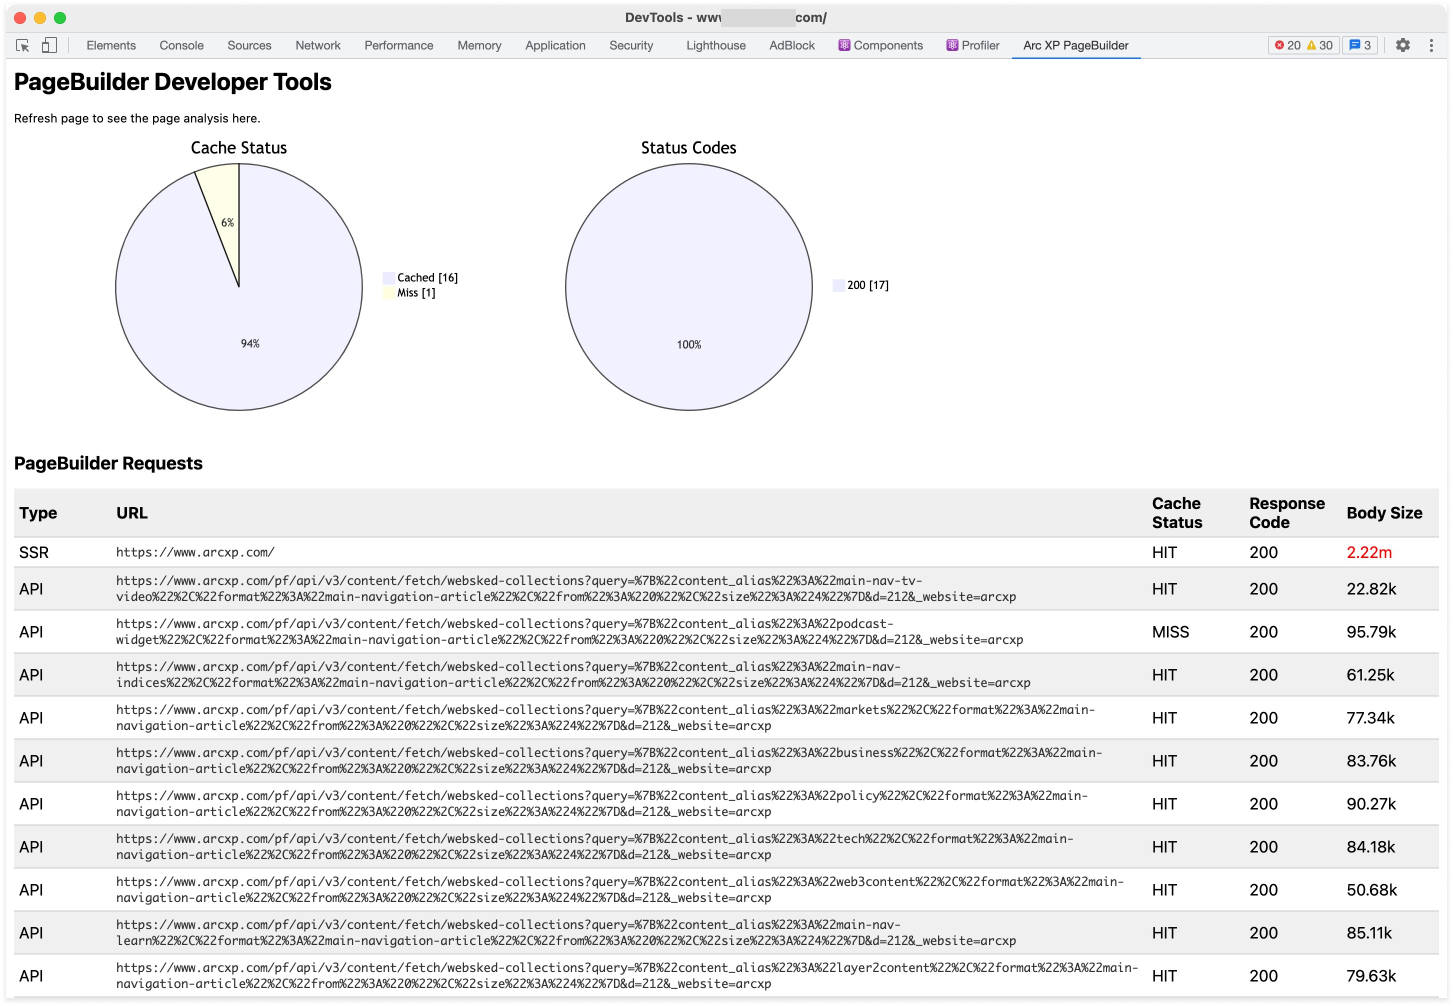The height and width of the screenshot is (1006, 1453).
Task: Select the Application tab
Action: (555, 46)
